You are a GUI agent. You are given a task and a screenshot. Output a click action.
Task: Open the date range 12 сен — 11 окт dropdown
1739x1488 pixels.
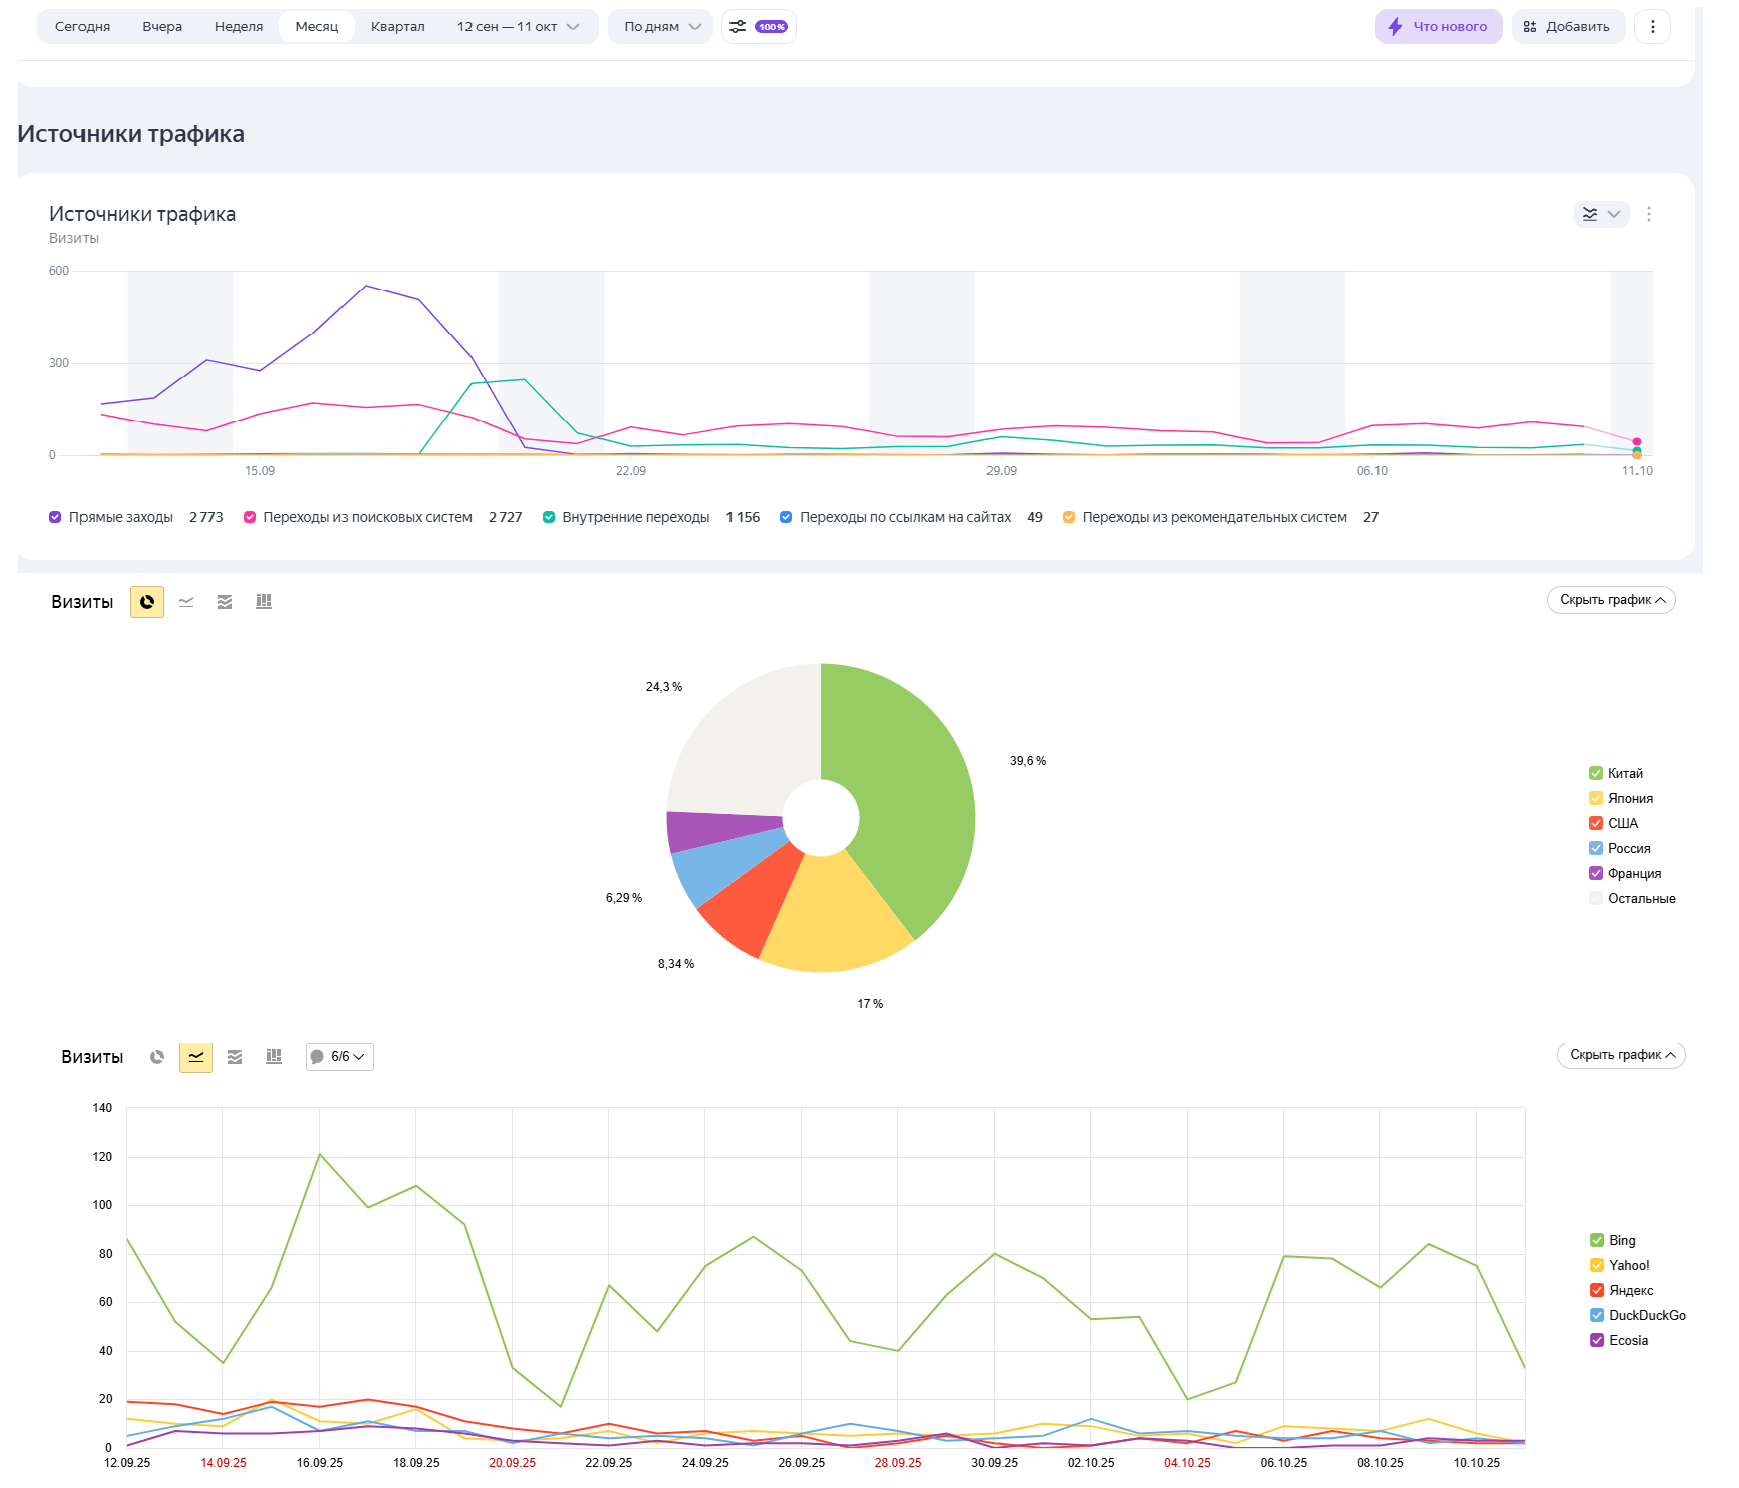[x=517, y=27]
